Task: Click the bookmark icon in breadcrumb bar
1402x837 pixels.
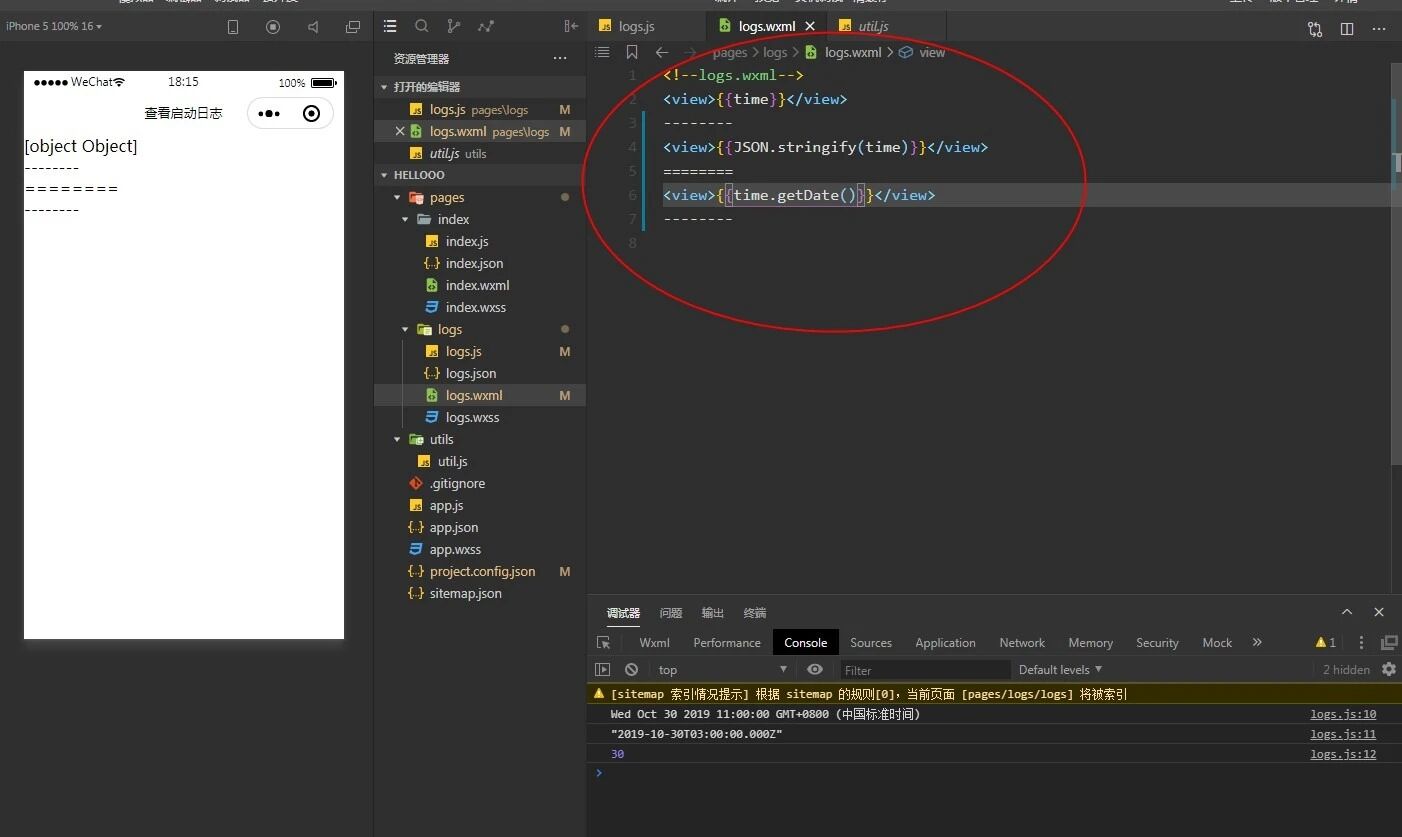Action: 632,52
